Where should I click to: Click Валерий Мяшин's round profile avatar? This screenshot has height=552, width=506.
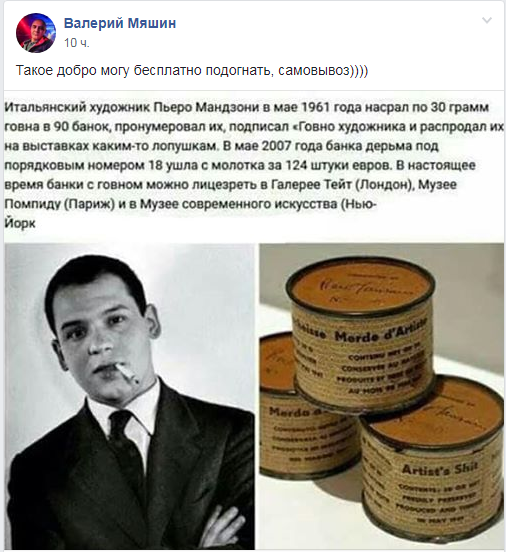[x=36, y=33]
